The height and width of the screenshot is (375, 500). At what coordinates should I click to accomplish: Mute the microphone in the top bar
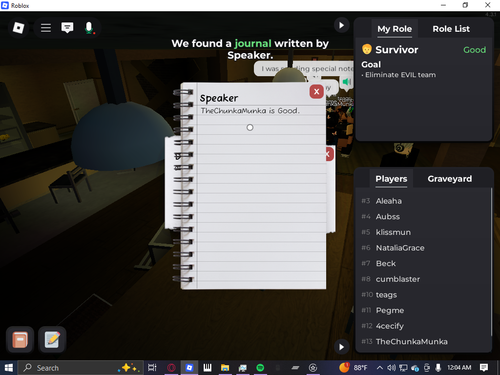[89, 28]
